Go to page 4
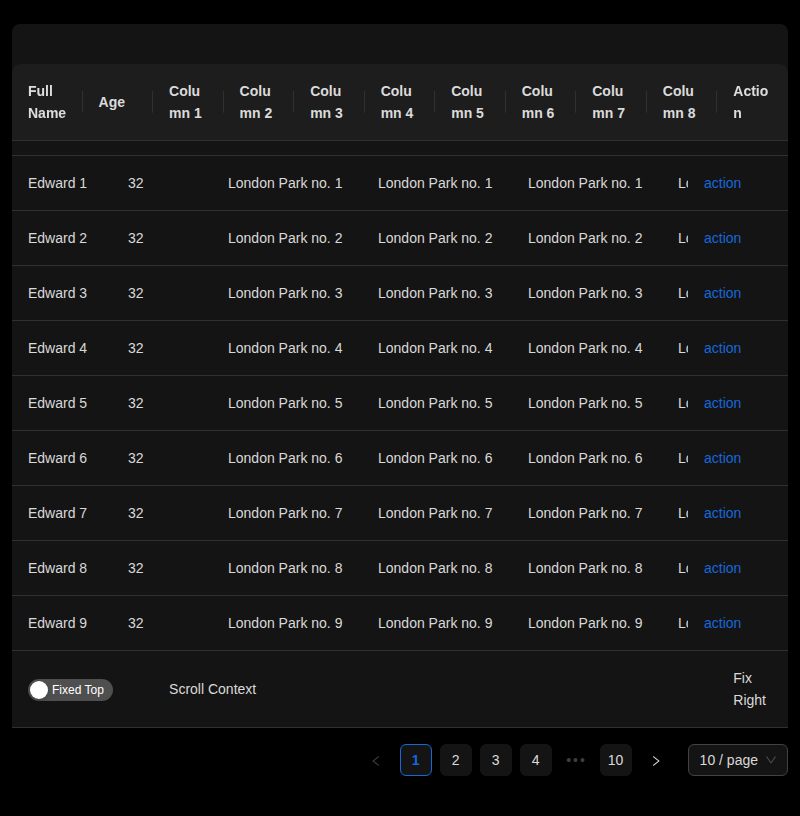The height and width of the screenshot is (816, 800). coord(536,760)
